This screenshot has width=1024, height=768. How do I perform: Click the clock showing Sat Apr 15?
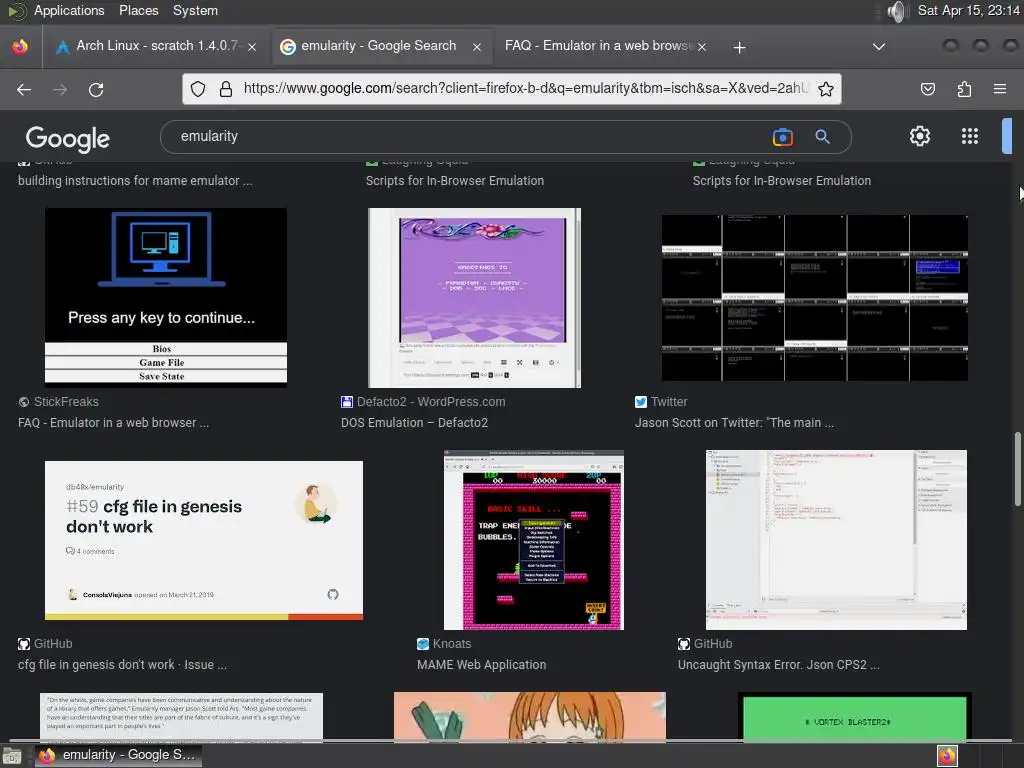968,10
